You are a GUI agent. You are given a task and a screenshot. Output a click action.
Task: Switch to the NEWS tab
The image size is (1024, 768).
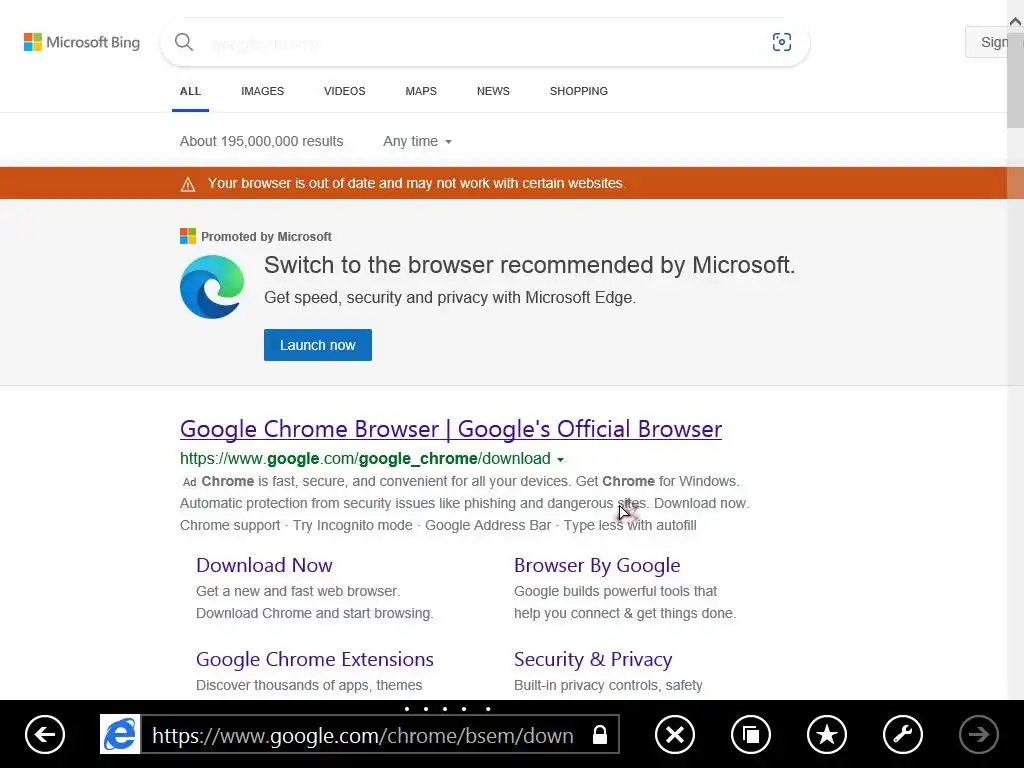[493, 91]
